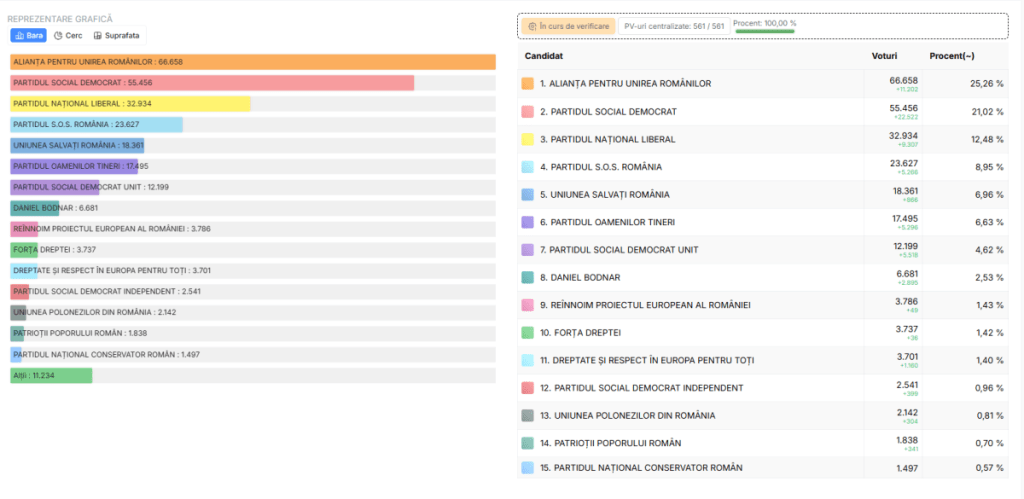Click the swatch for Partidul Național Conservator Român
The height and width of the screenshot is (499, 1024).
pyautogui.click(x=528, y=468)
